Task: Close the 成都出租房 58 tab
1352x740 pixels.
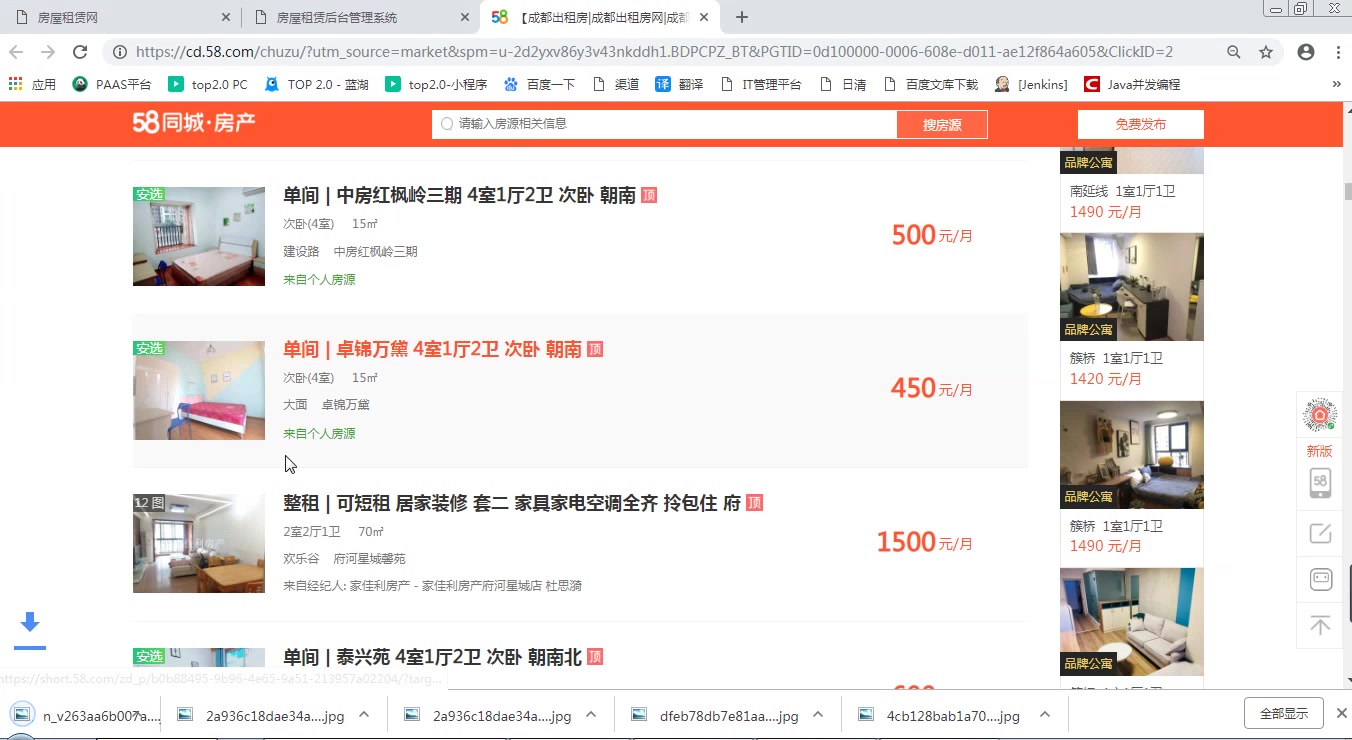Action: pos(704,17)
